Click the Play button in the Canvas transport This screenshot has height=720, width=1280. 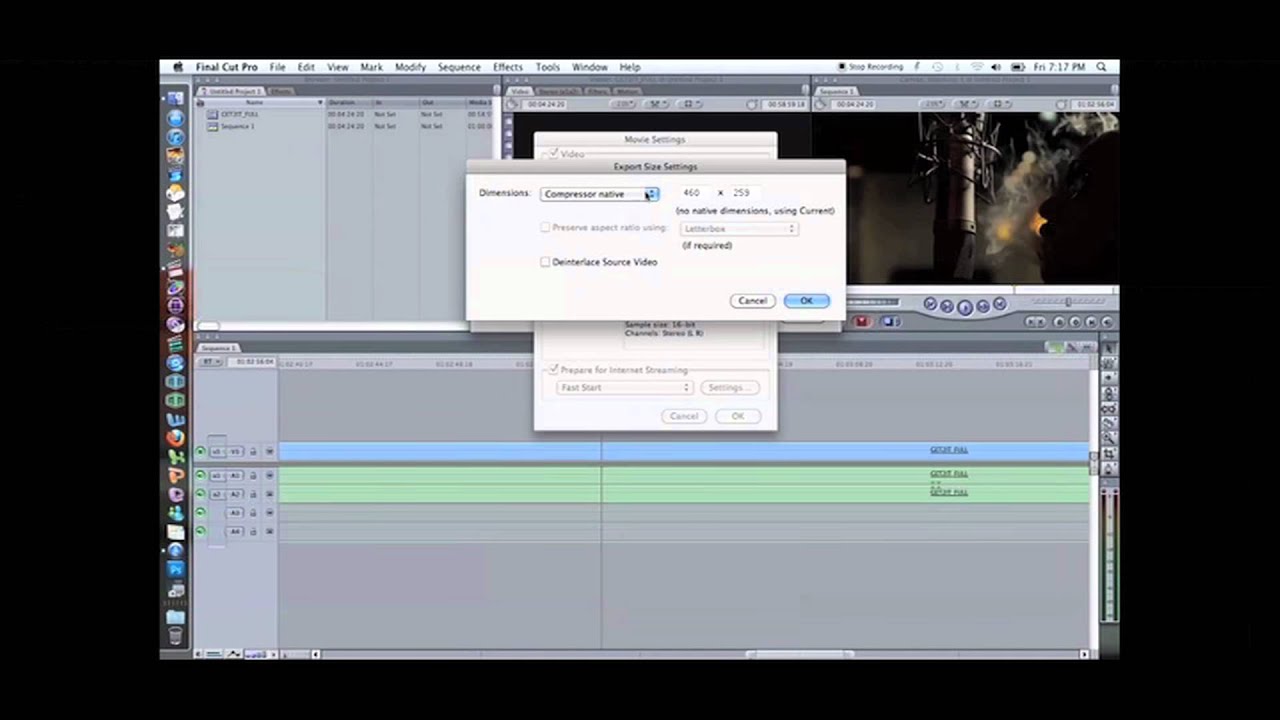(965, 306)
